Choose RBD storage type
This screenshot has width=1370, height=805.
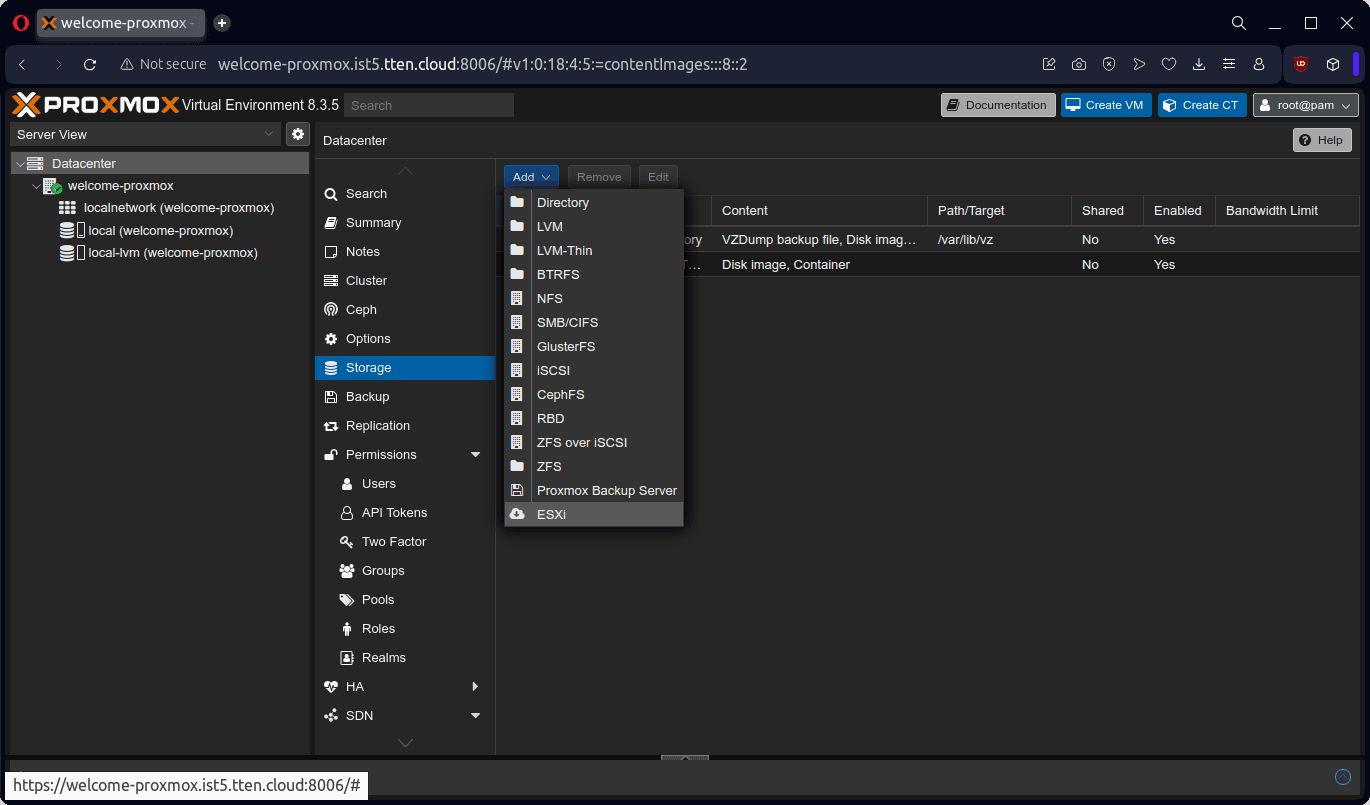tap(594, 418)
